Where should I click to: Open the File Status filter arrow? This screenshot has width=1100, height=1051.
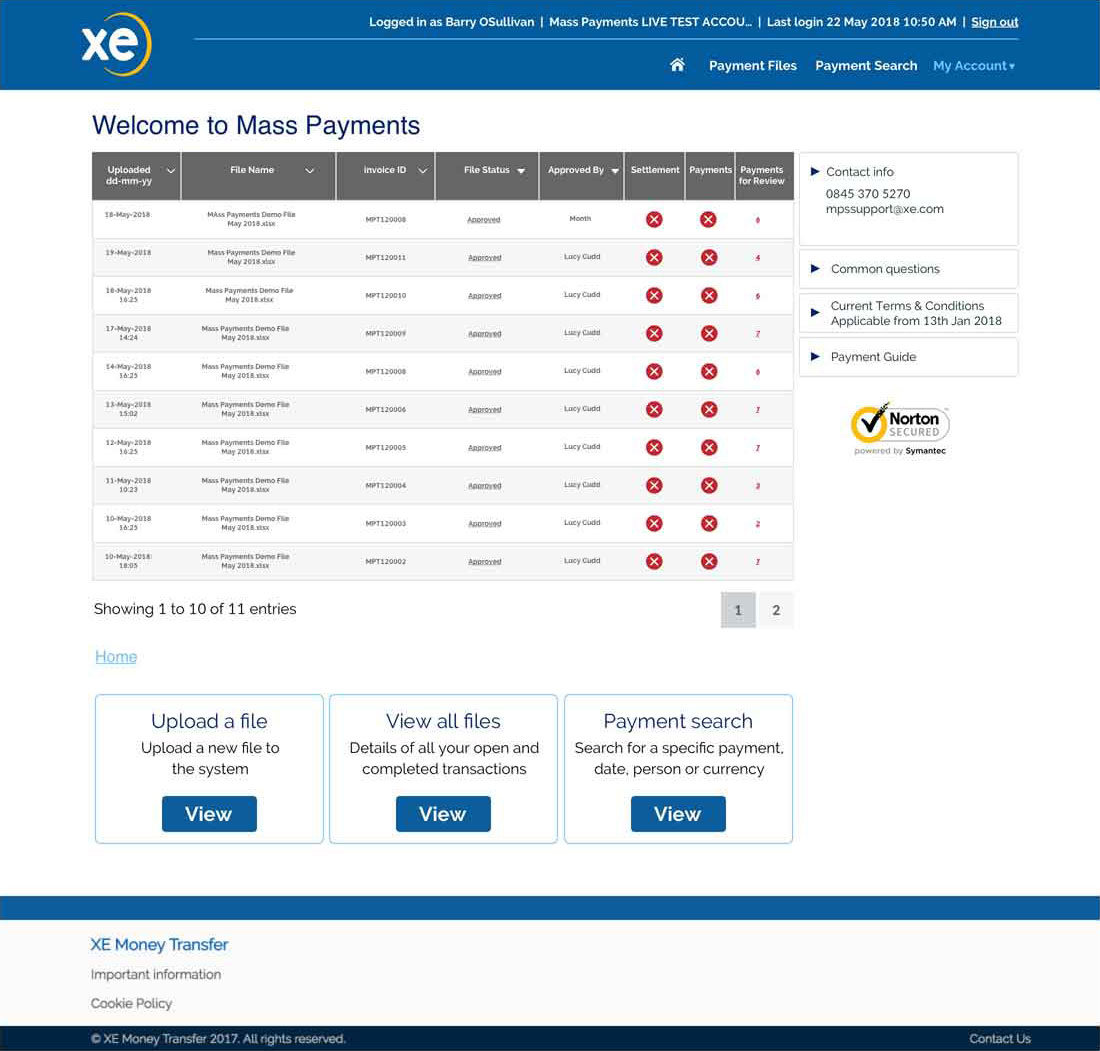(521, 171)
